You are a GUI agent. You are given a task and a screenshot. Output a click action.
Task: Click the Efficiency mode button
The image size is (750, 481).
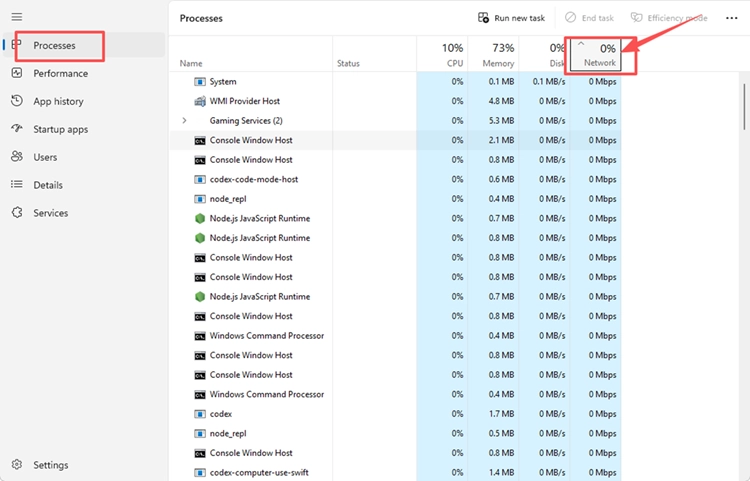tap(669, 18)
